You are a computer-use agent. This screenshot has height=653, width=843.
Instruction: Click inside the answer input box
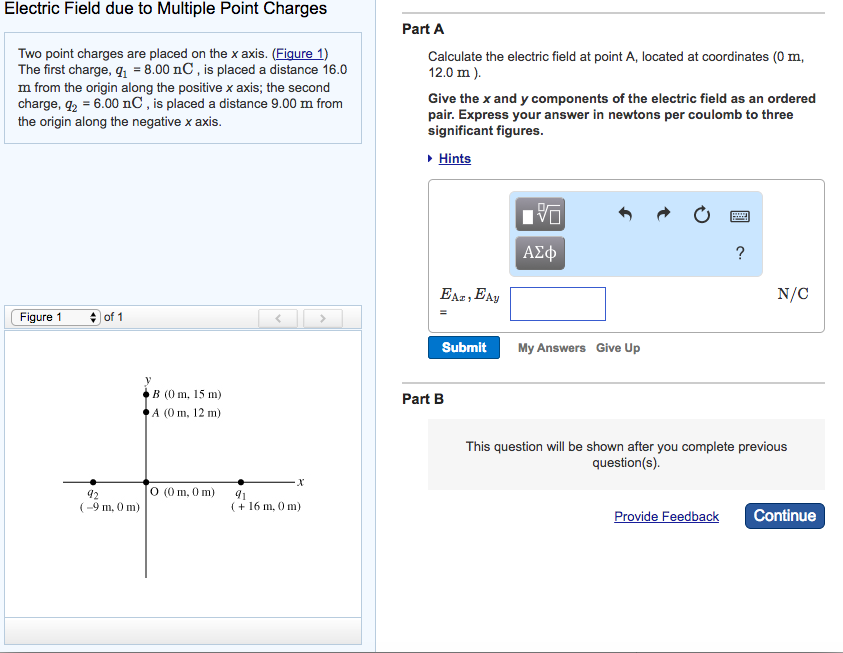[557, 303]
